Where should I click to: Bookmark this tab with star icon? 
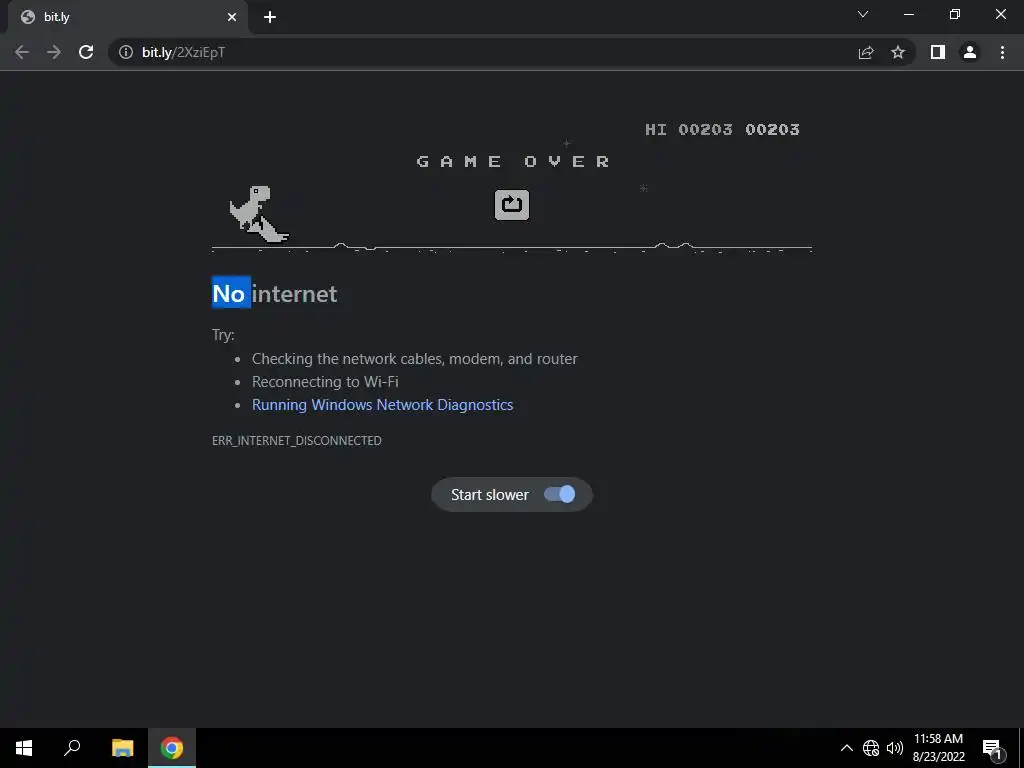pyautogui.click(x=898, y=52)
